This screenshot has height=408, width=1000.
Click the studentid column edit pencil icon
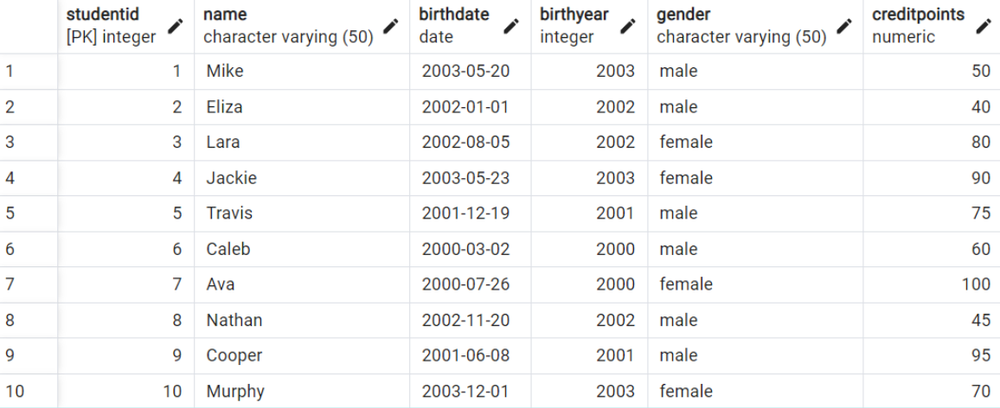tap(175, 26)
